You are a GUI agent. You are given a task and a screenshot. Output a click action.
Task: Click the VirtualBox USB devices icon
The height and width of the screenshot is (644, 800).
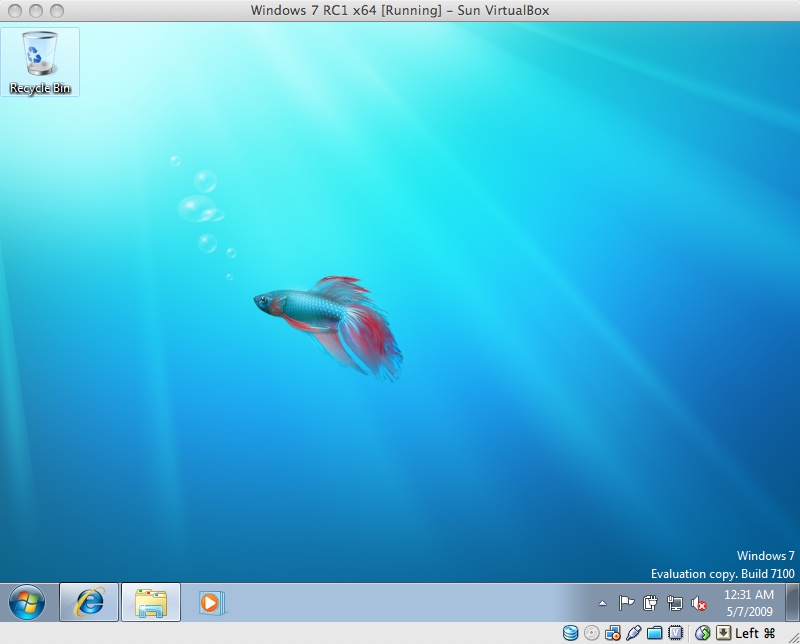coord(633,633)
